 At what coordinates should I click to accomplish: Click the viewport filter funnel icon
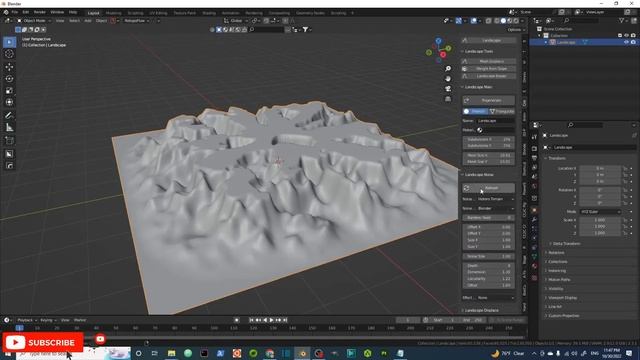coord(305,29)
